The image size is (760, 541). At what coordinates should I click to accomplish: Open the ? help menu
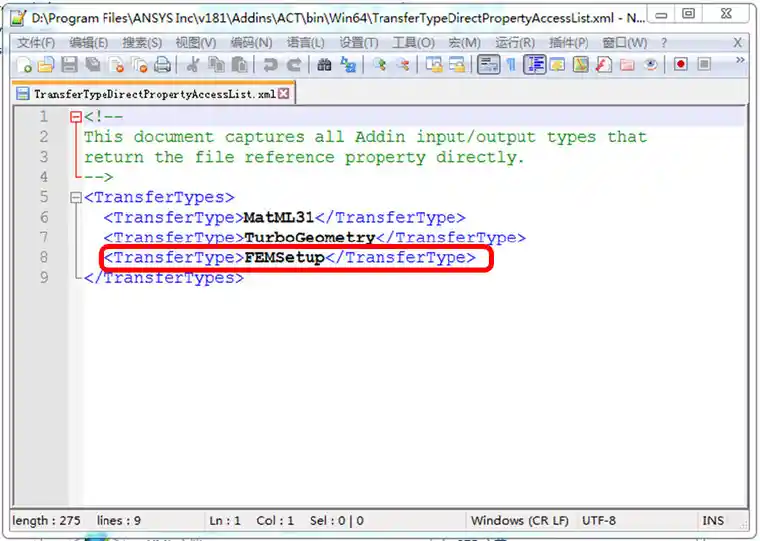[x=664, y=43]
